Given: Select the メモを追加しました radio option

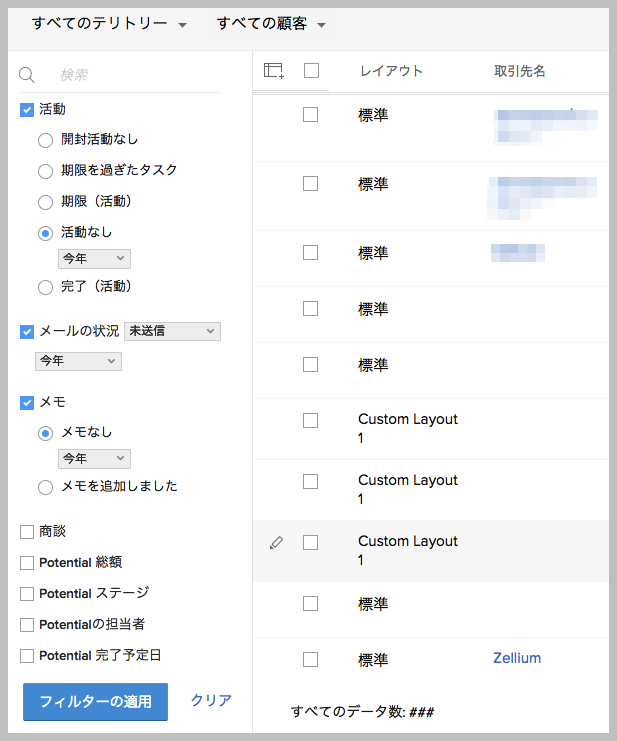Looking at the screenshot, I should [45, 487].
